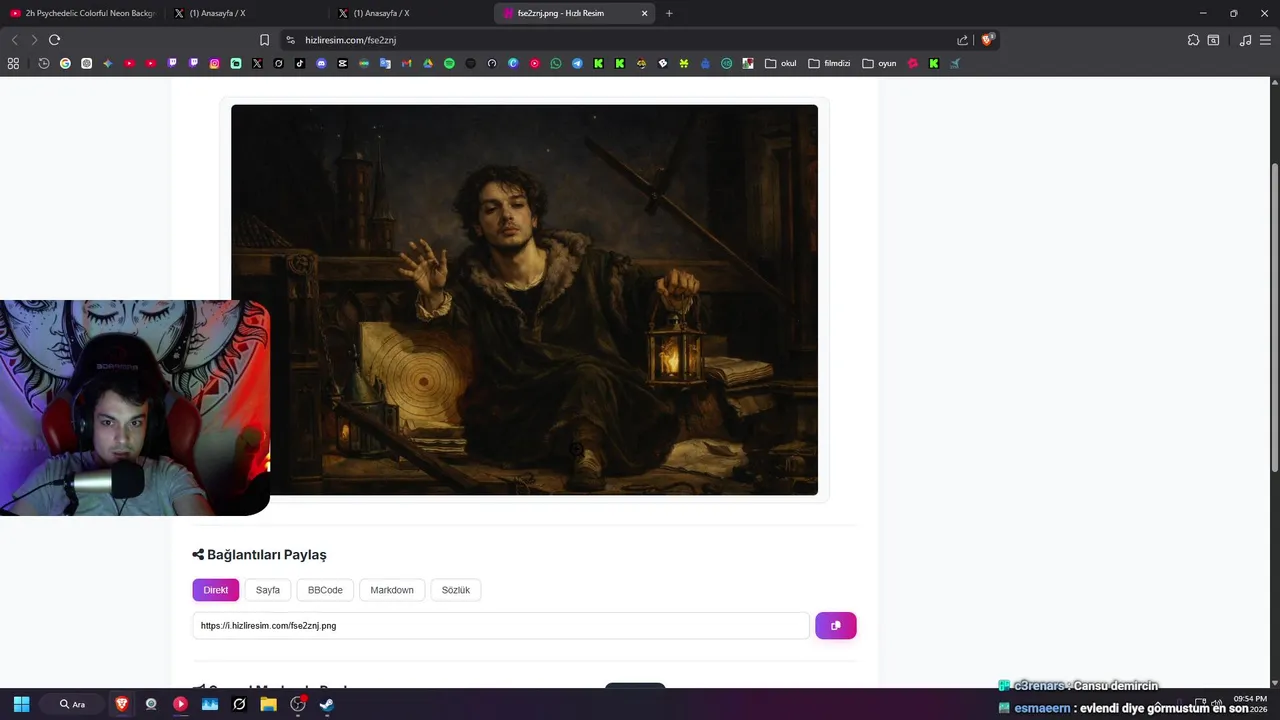Open the X bookmark in bookmarks bar
Viewport: 1280px width, 720px height.
coord(257,63)
